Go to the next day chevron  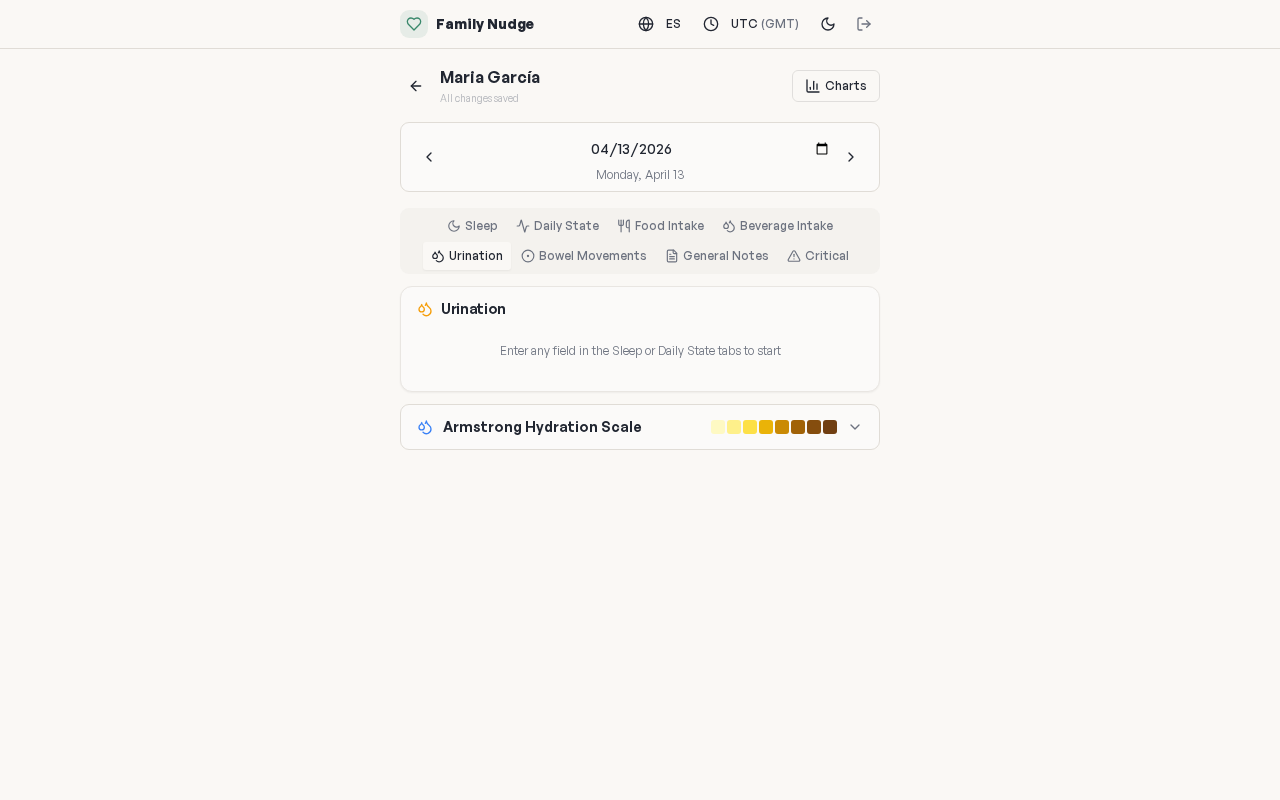point(851,157)
